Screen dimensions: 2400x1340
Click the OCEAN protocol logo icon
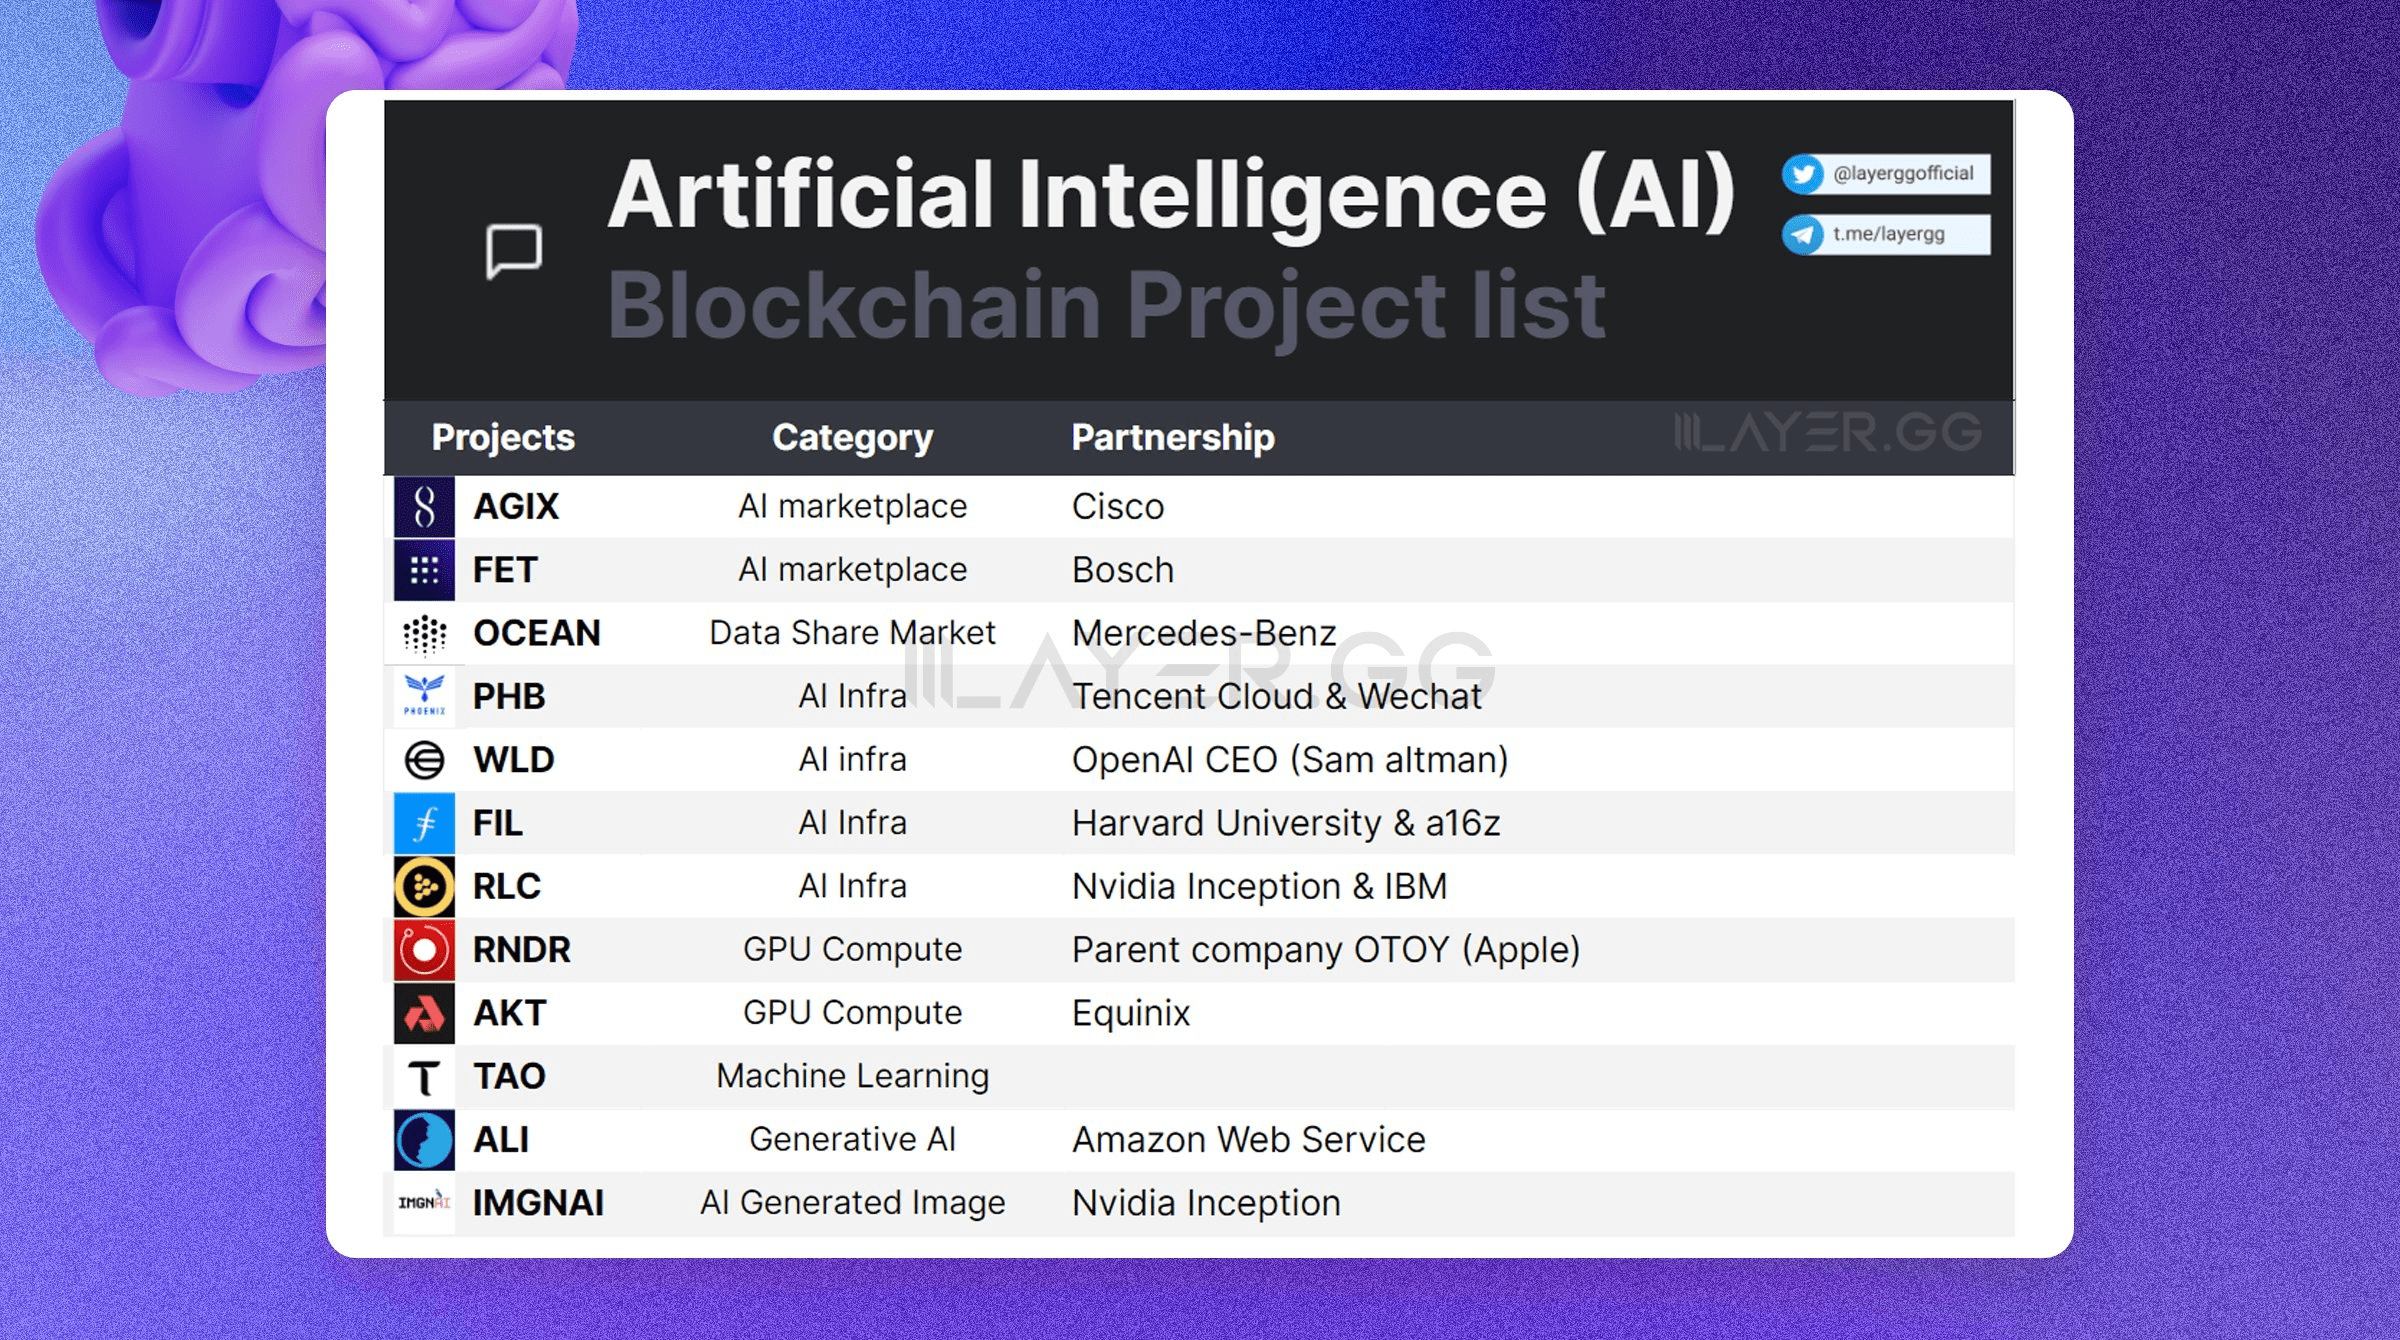click(424, 634)
